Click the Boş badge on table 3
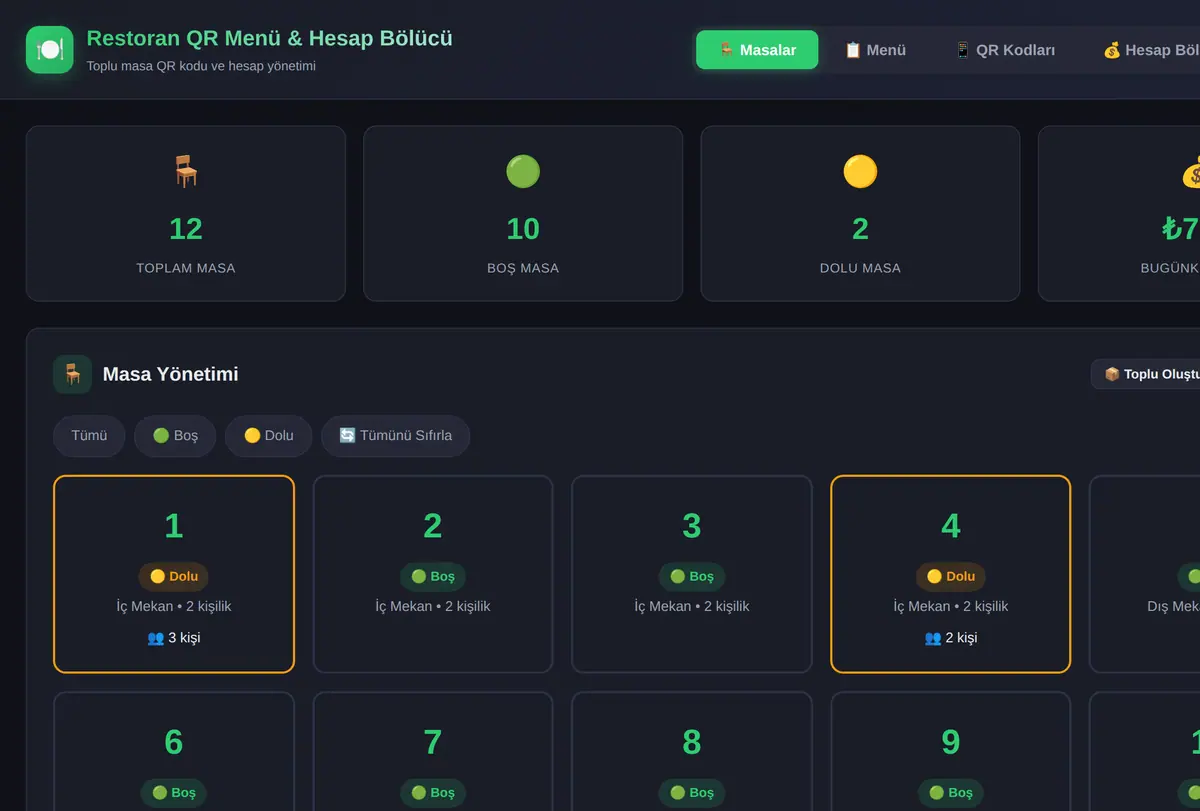Viewport: 1200px width, 811px height. click(692, 576)
